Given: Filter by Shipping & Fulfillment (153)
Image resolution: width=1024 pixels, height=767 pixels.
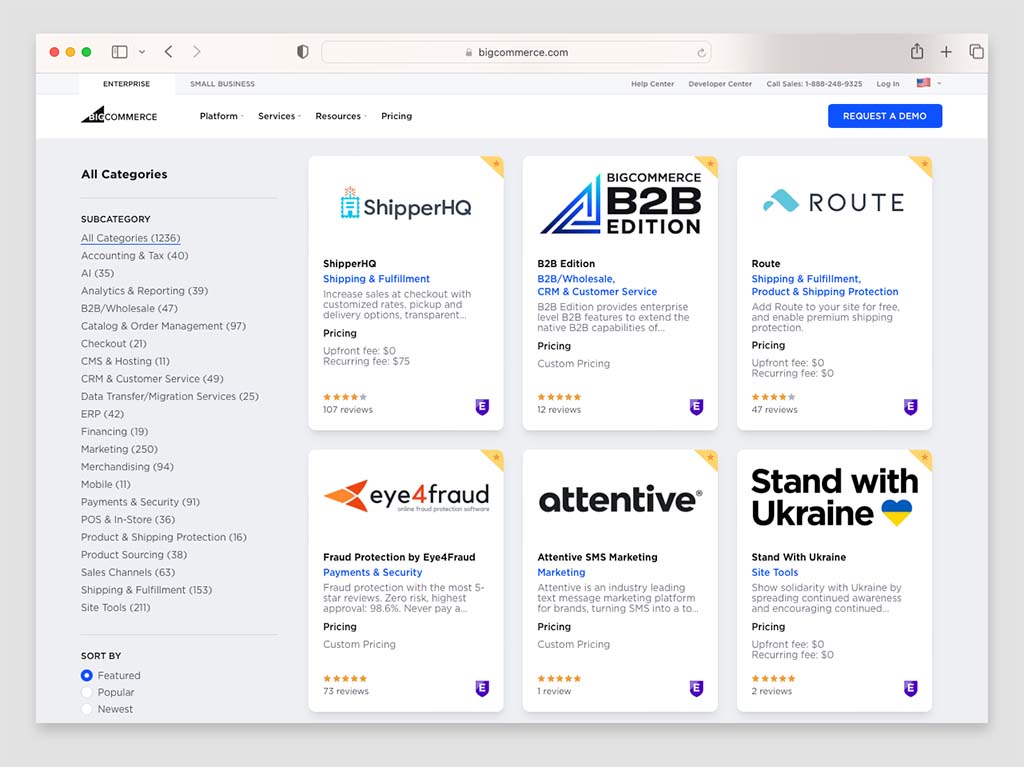Looking at the screenshot, I should pos(146,589).
